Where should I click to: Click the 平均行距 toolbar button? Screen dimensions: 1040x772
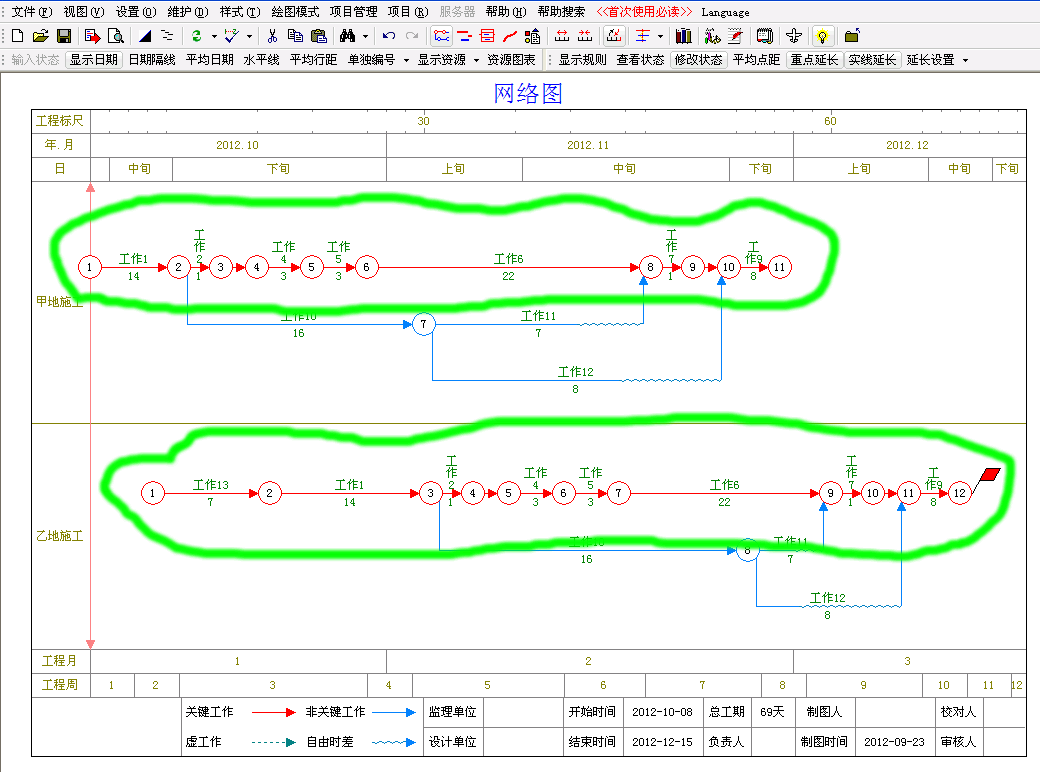[x=313, y=60]
